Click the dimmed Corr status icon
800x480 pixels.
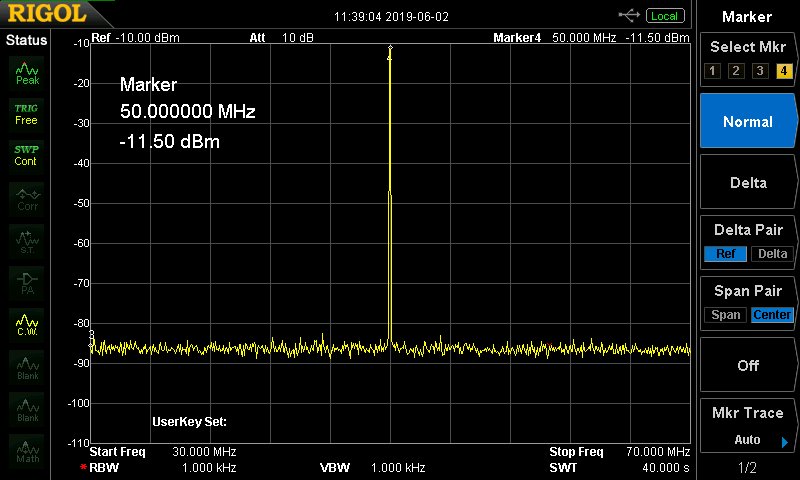27,199
